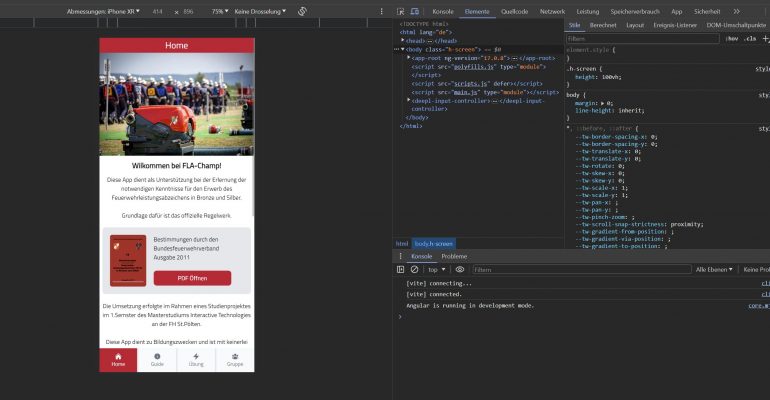Click the device width 414 field

(157, 11)
